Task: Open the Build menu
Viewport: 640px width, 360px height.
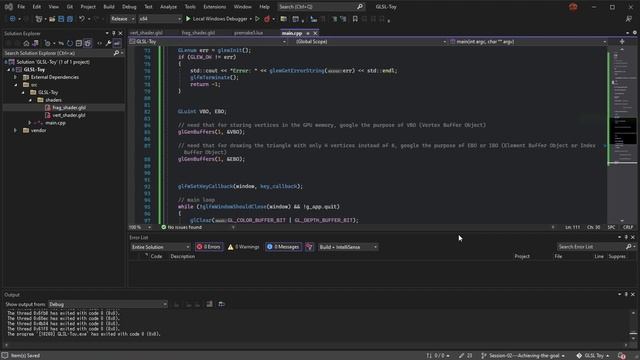Action: 109,7
